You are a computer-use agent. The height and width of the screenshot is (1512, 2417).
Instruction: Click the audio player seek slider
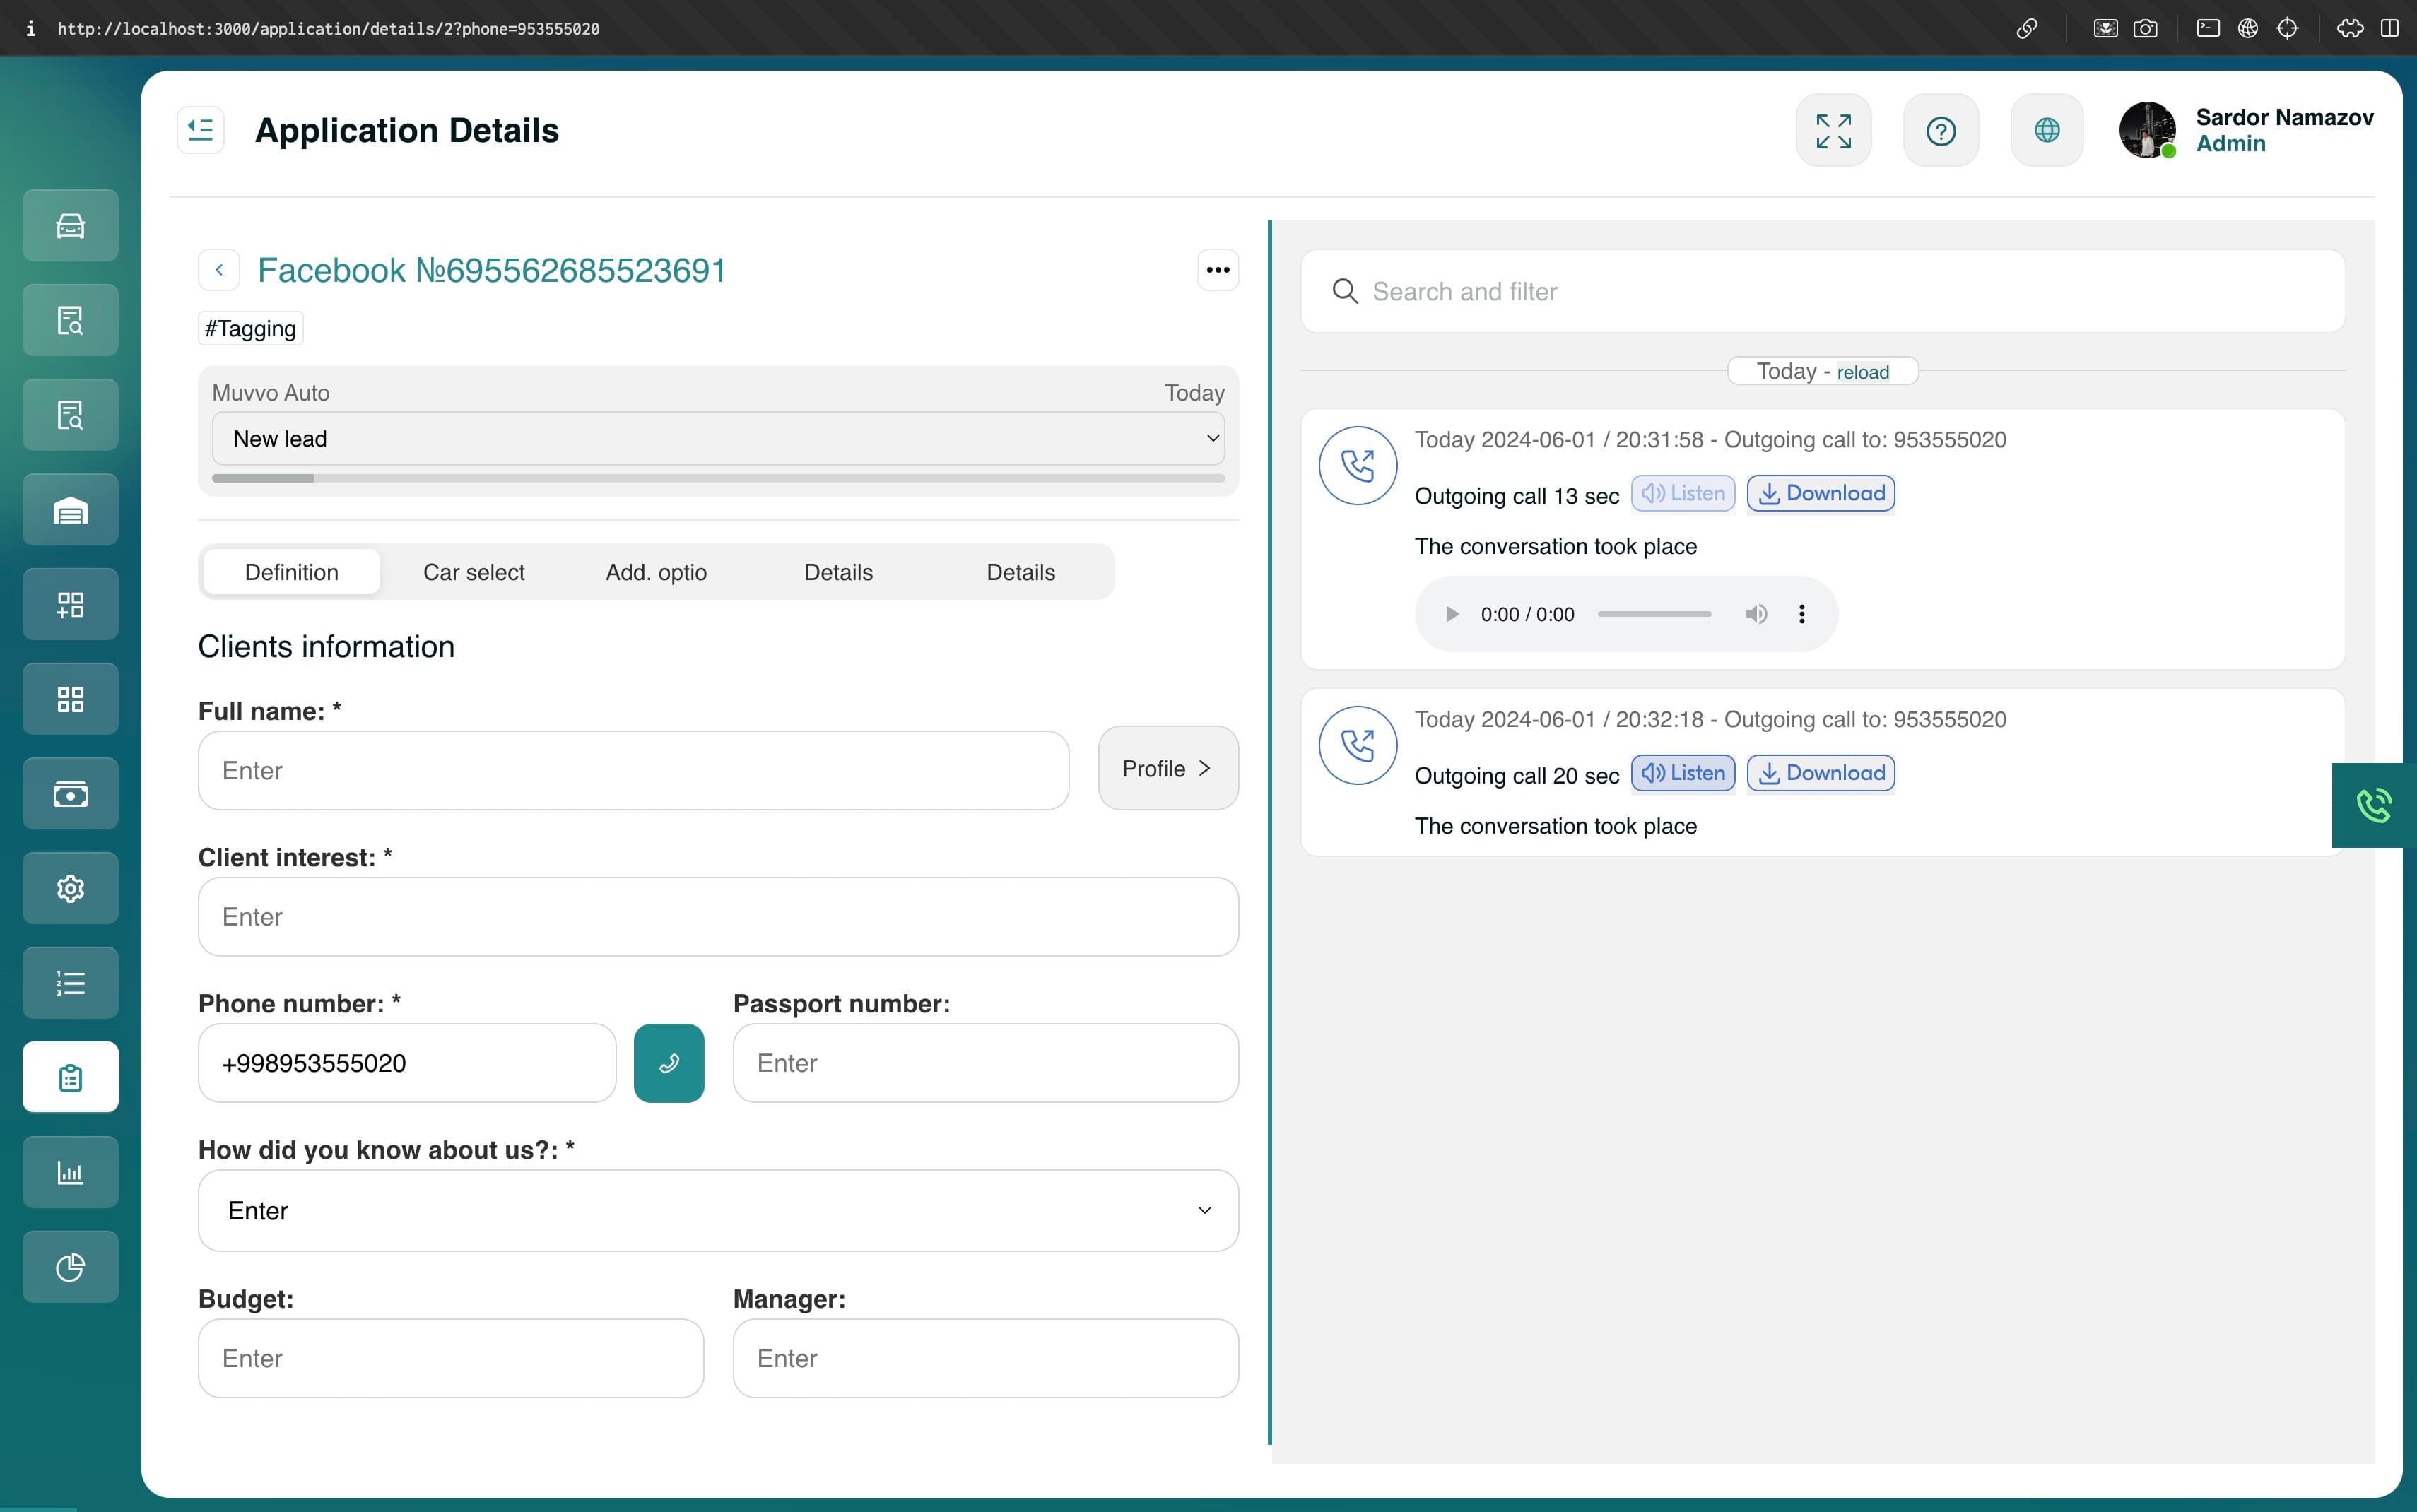(x=1654, y=614)
